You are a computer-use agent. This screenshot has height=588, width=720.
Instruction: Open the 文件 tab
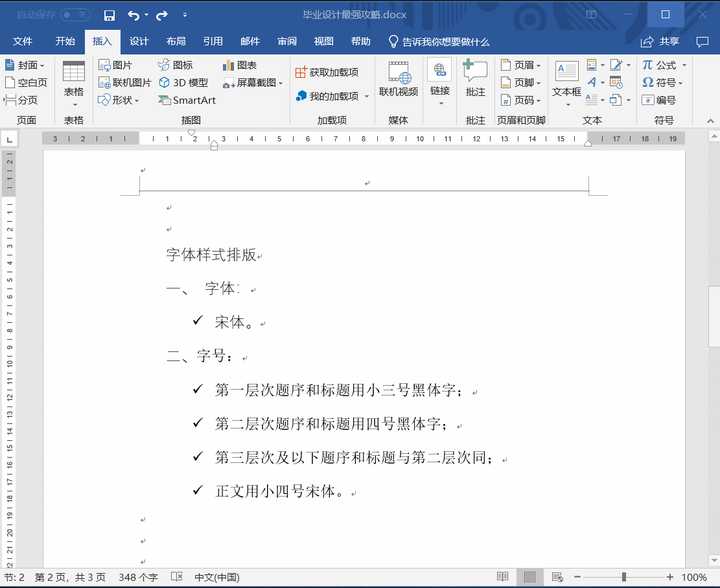tap(22, 41)
